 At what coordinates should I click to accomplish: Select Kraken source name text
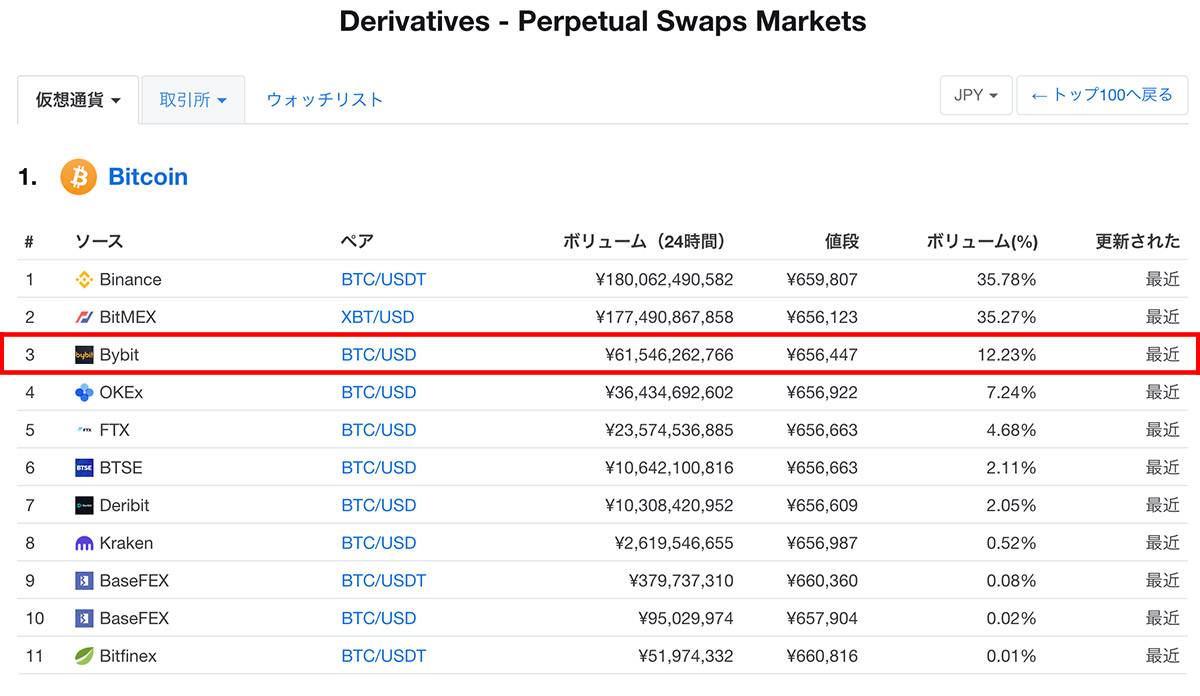[126, 543]
